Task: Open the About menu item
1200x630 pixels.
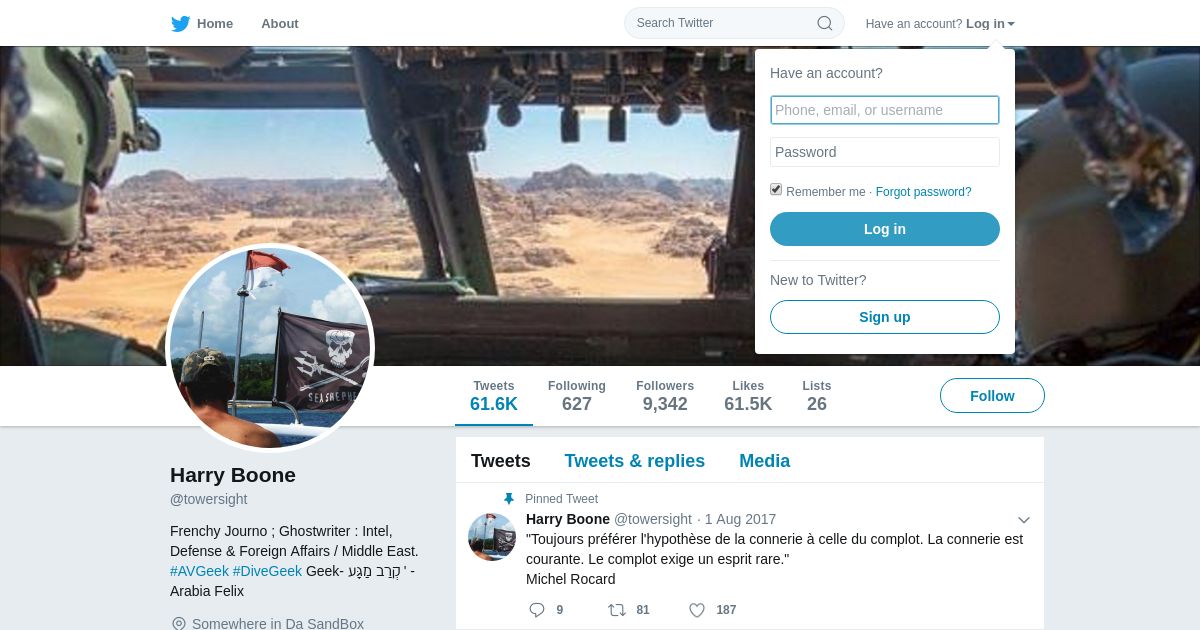Action: pos(280,23)
